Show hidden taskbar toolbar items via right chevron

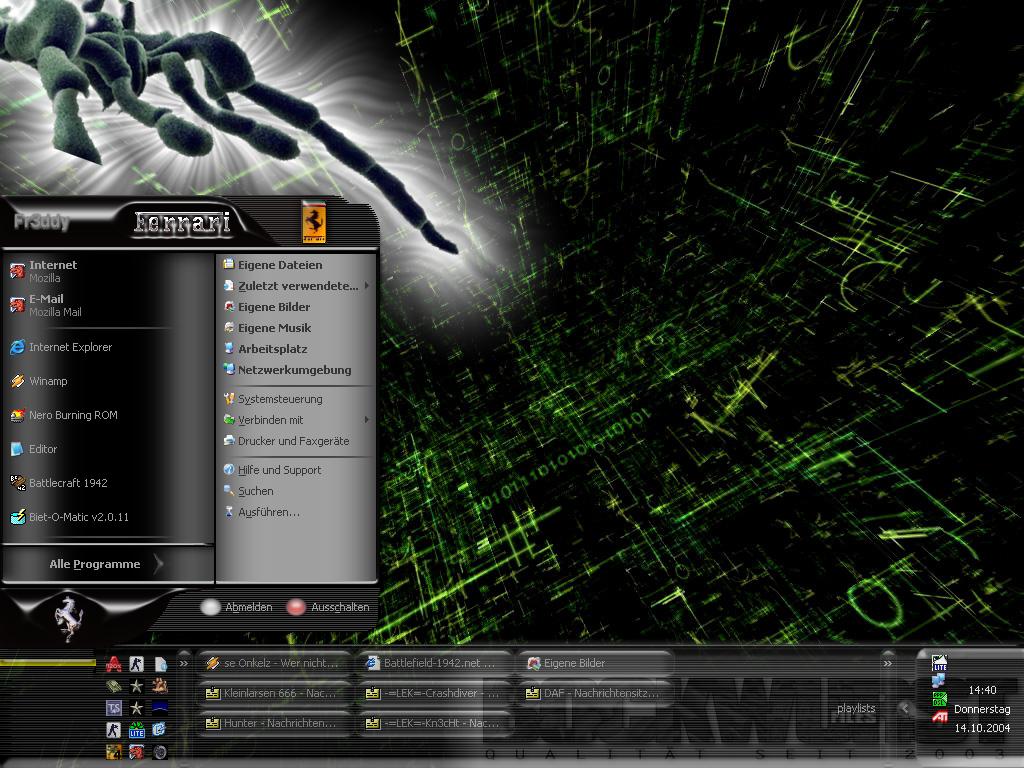(x=888, y=664)
